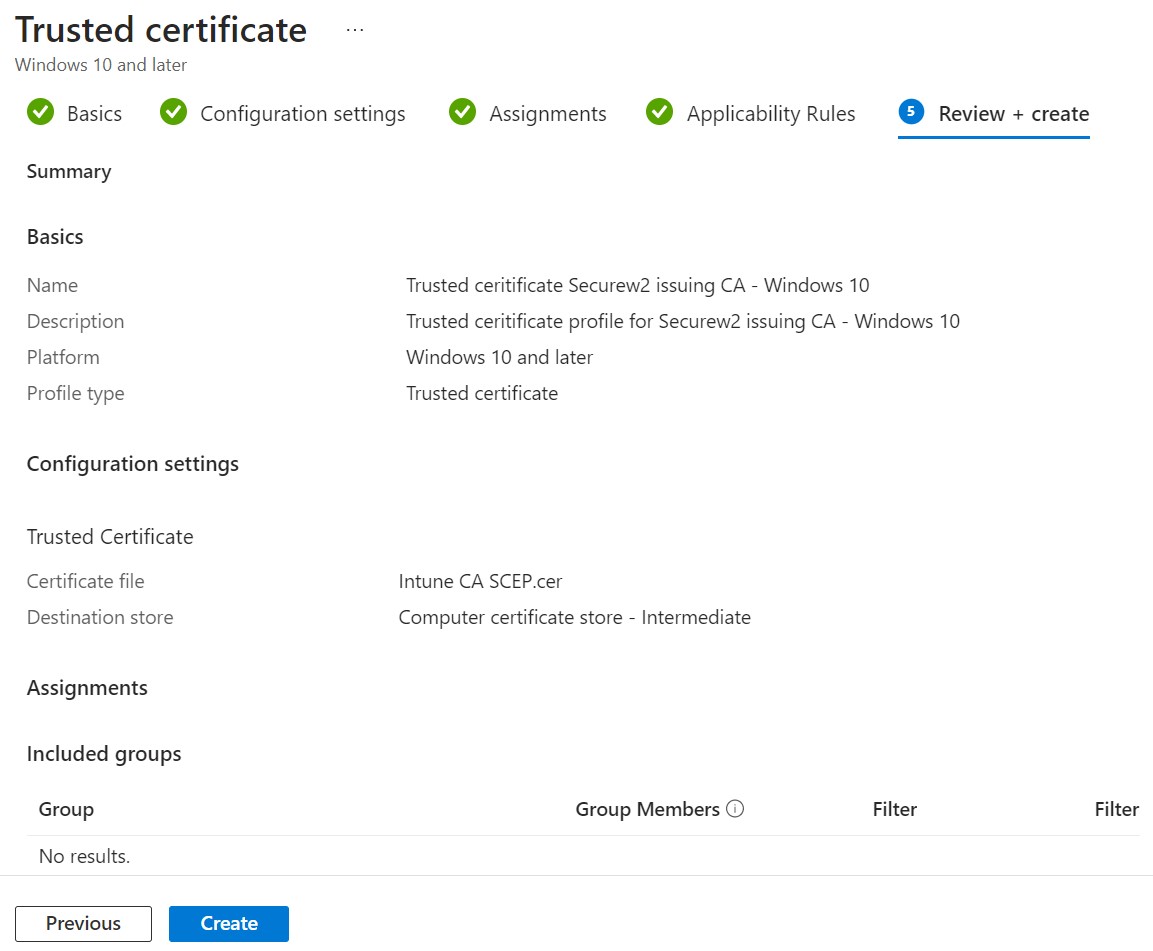Open the Configuration settings tab
Image resolution: width=1153 pixels, height=951 pixels.
pyautogui.click(x=282, y=113)
